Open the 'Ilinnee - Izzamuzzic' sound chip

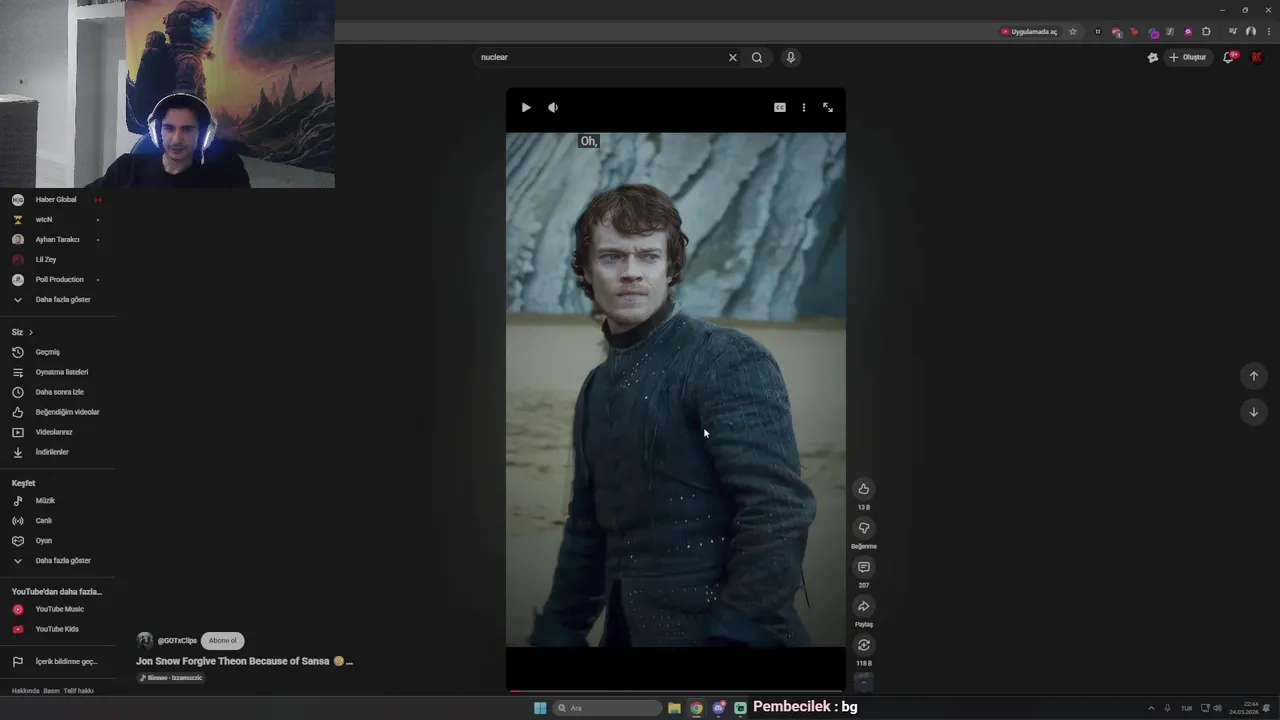(x=171, y=678)
